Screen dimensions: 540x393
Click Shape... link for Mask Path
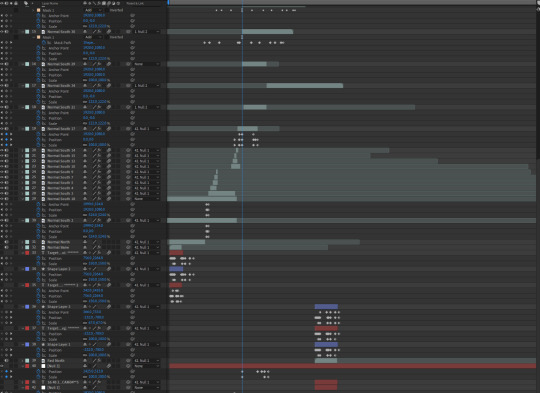tap(89, 43)
